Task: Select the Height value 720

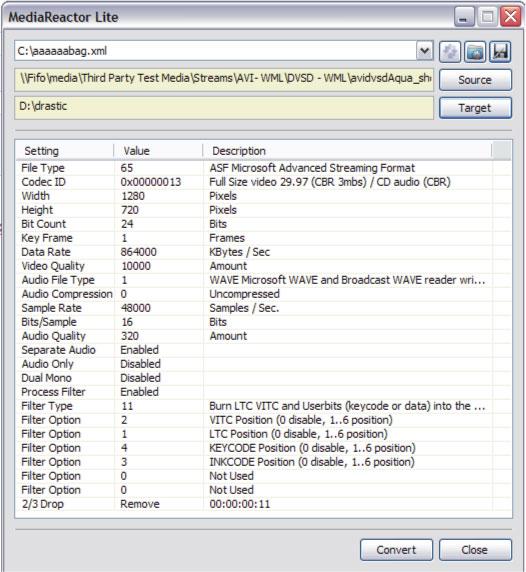Action: (x=130, y=210)
